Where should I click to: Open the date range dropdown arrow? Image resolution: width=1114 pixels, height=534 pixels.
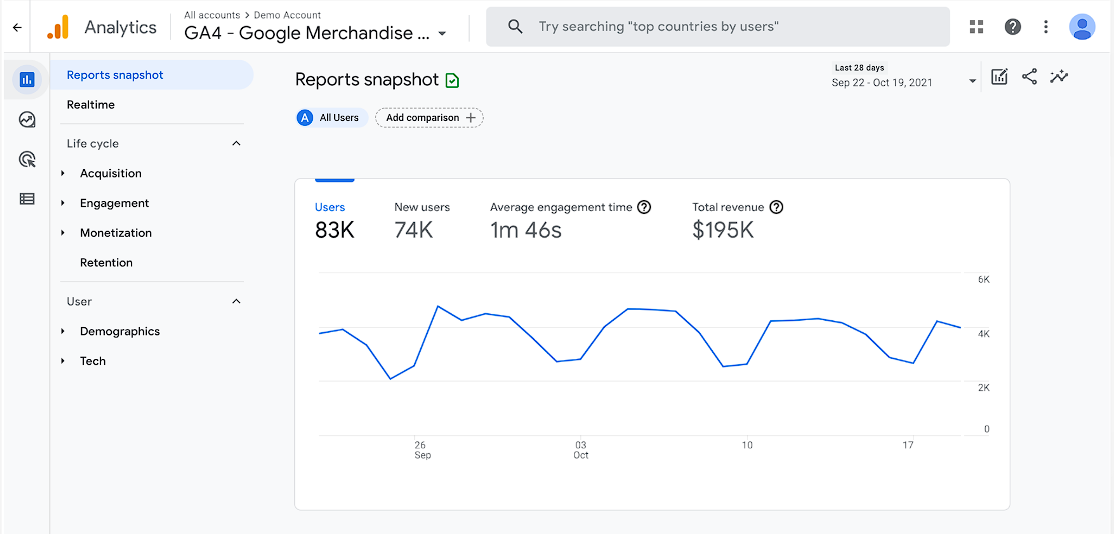pyautogui.click(x=973, y=82)
